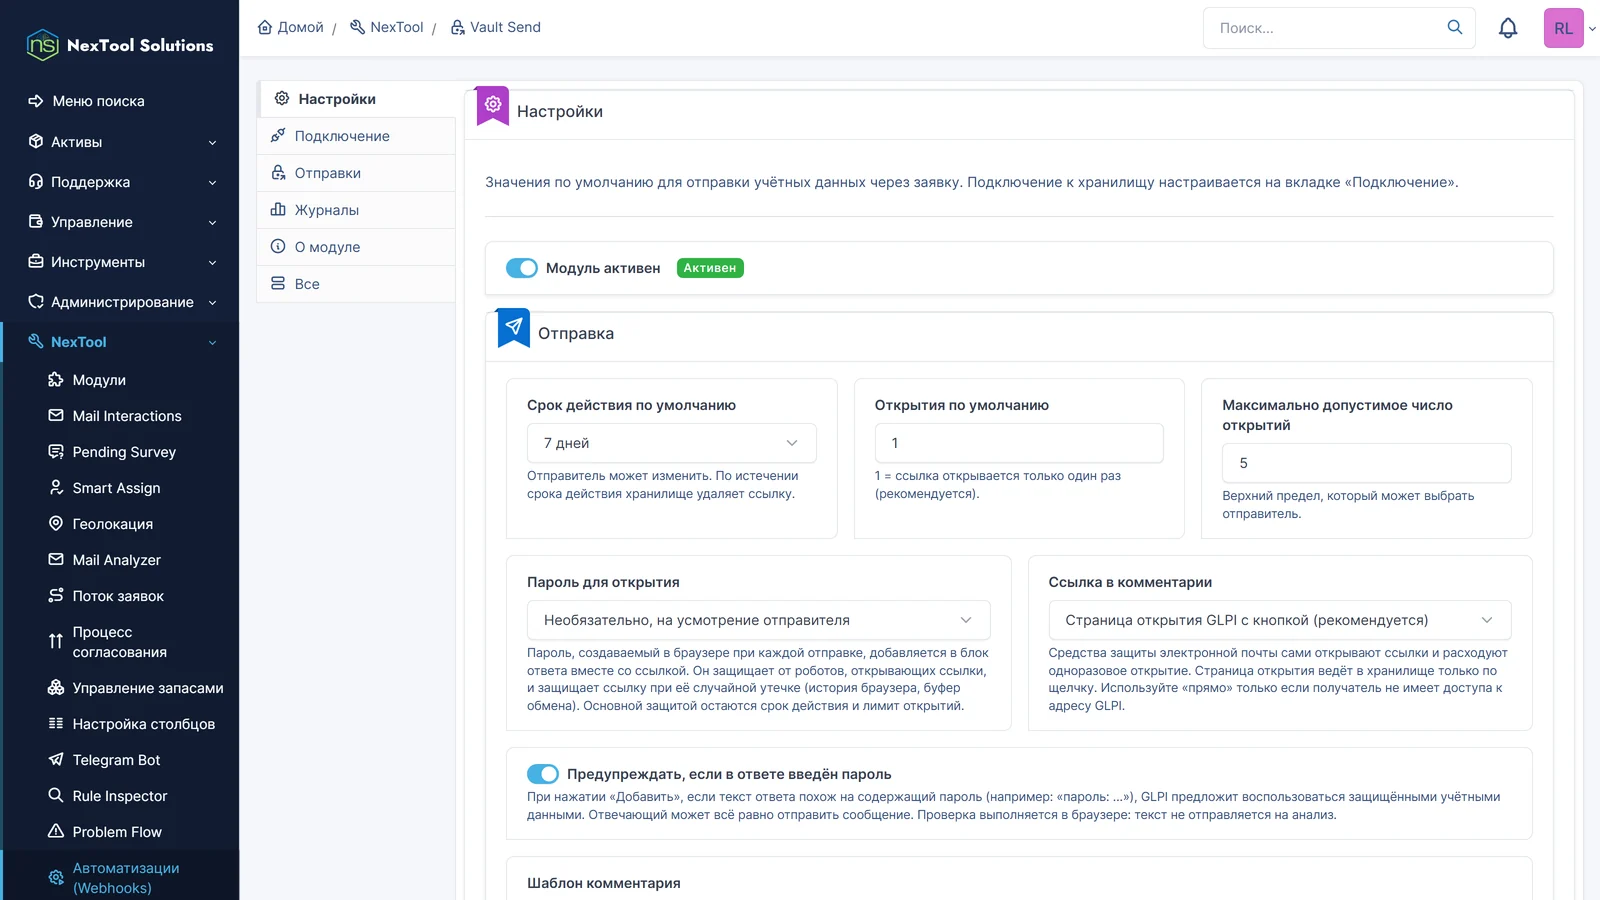Viewport: 1600px width, 900px height.
Task: Click the search magnifier icon
Action: (1455, 27)
